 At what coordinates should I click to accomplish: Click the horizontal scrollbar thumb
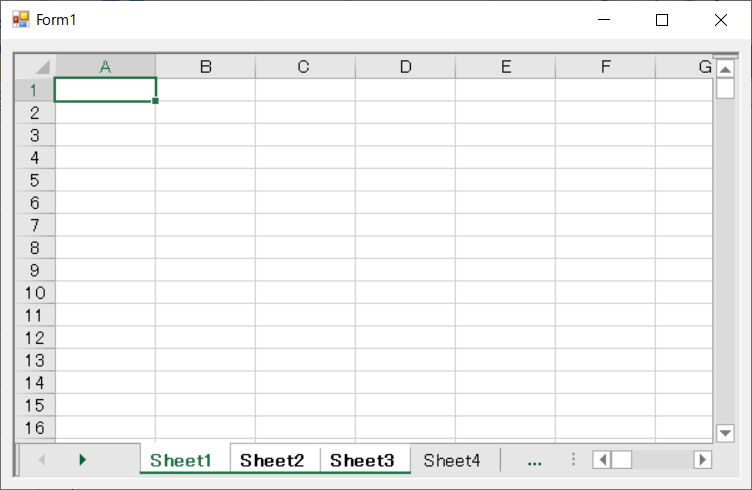point(622,460)
